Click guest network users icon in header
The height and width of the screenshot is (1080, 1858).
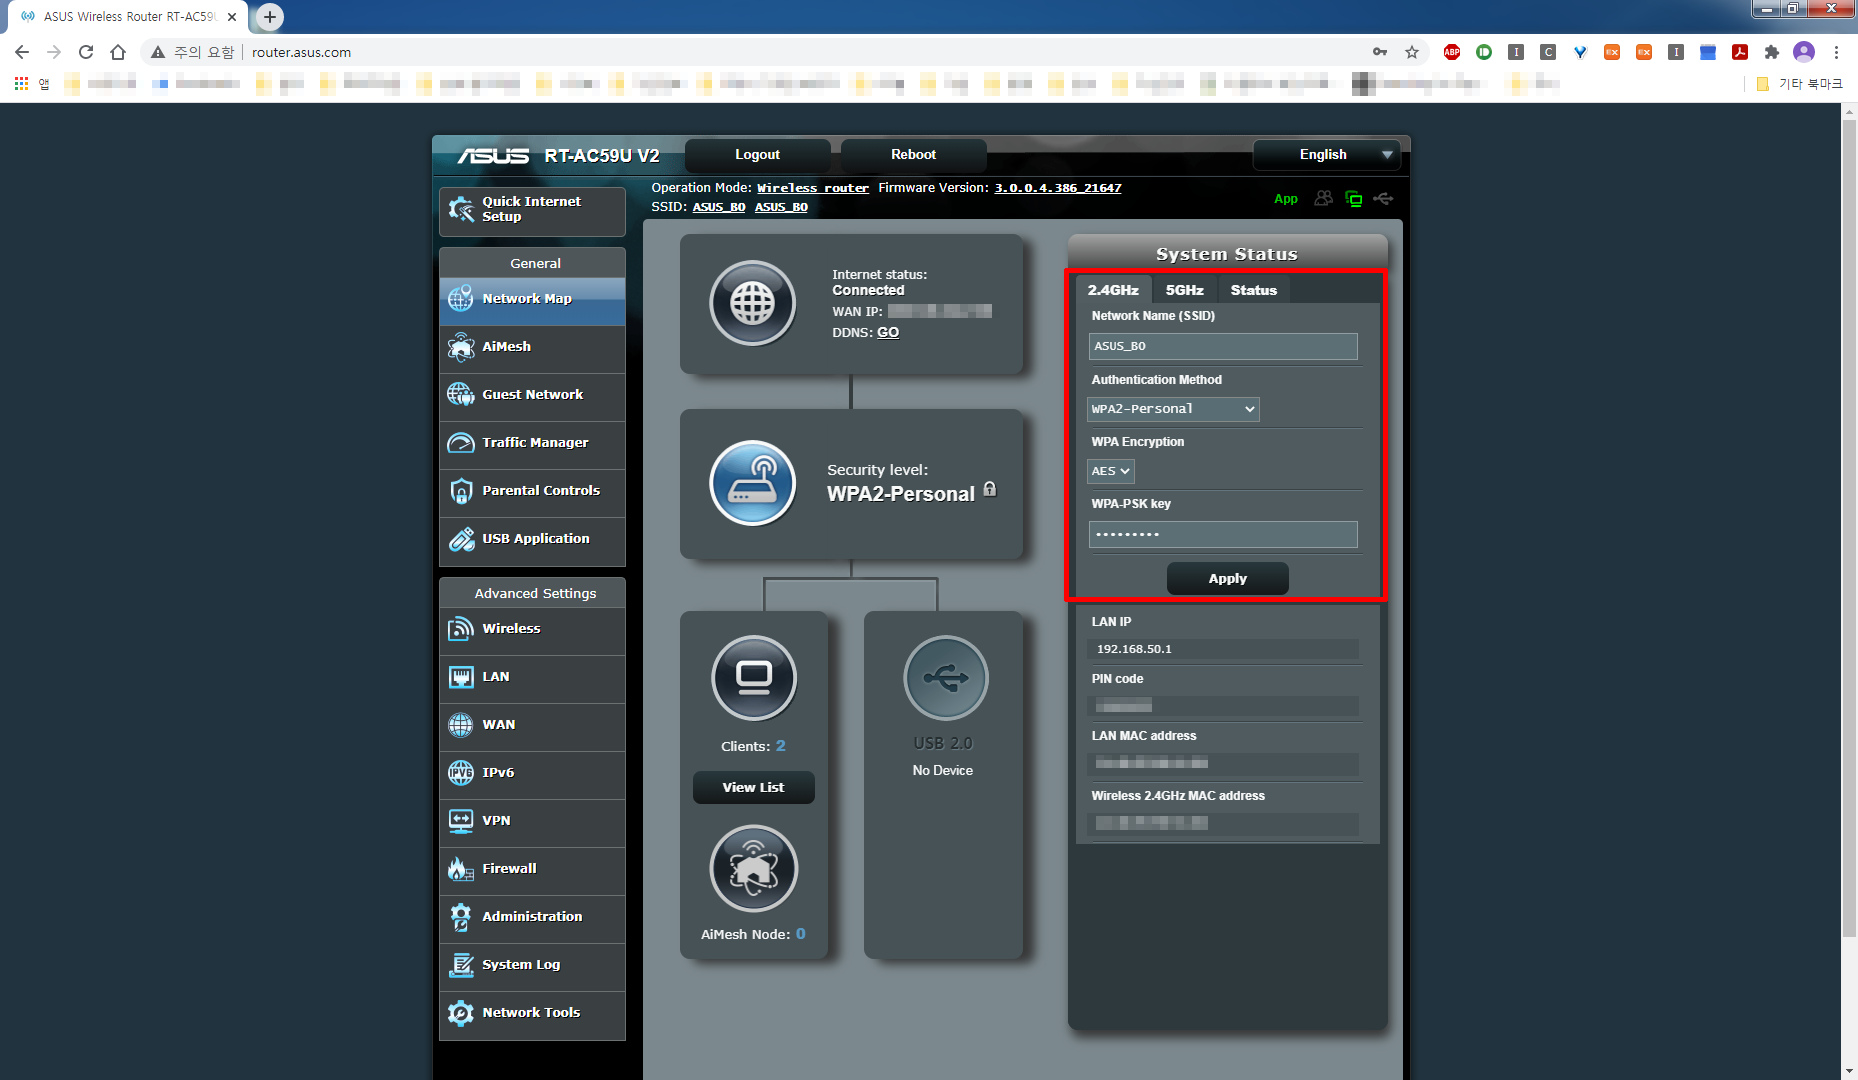[x=1323, y=198]
